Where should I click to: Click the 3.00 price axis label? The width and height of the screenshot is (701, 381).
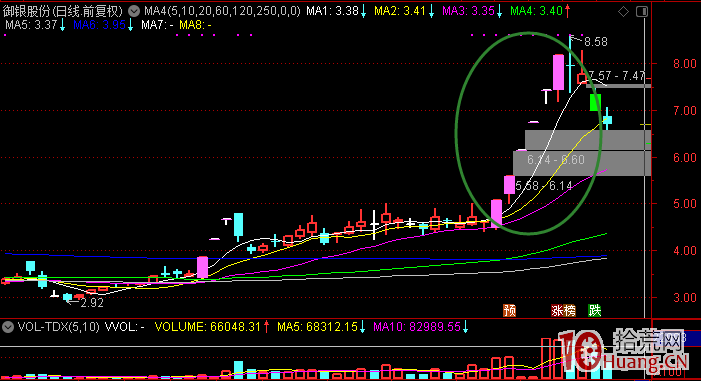[684, 298]
